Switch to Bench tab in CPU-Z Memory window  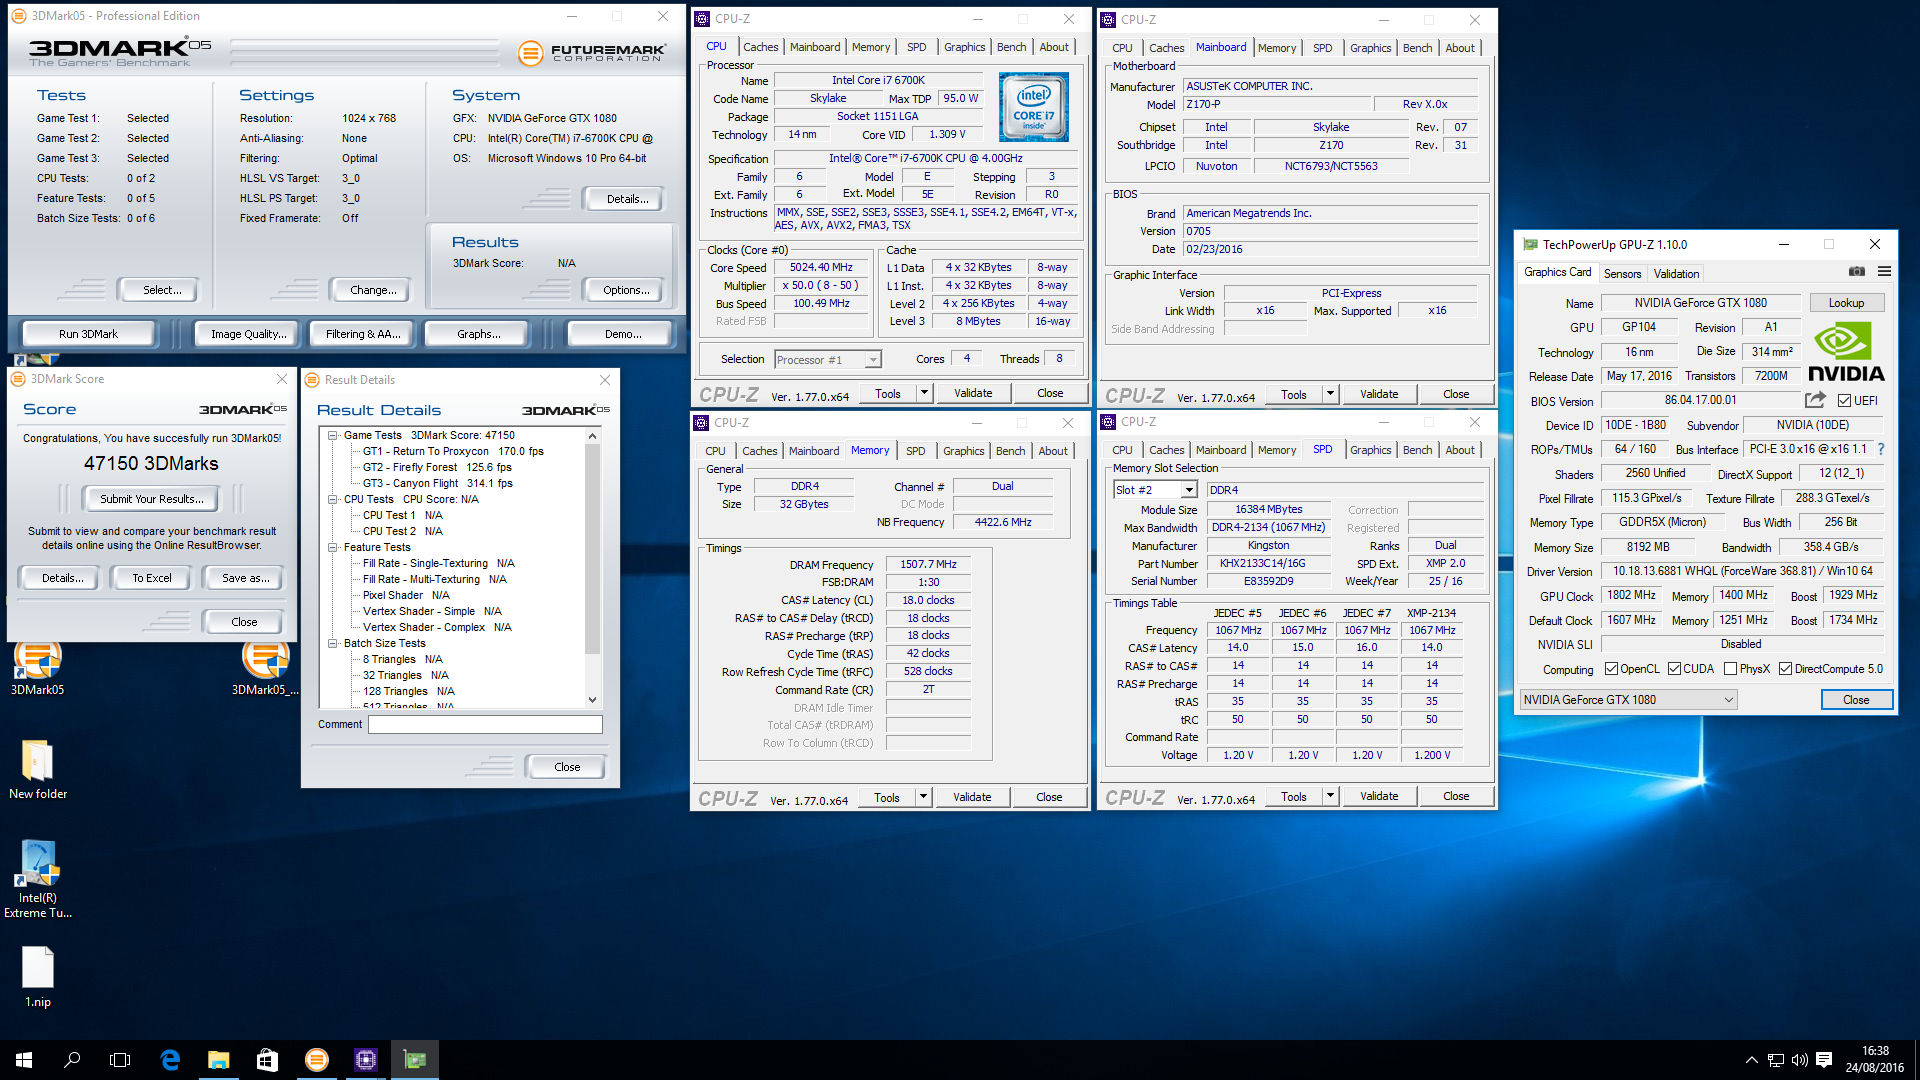(x=1010, y=451)
